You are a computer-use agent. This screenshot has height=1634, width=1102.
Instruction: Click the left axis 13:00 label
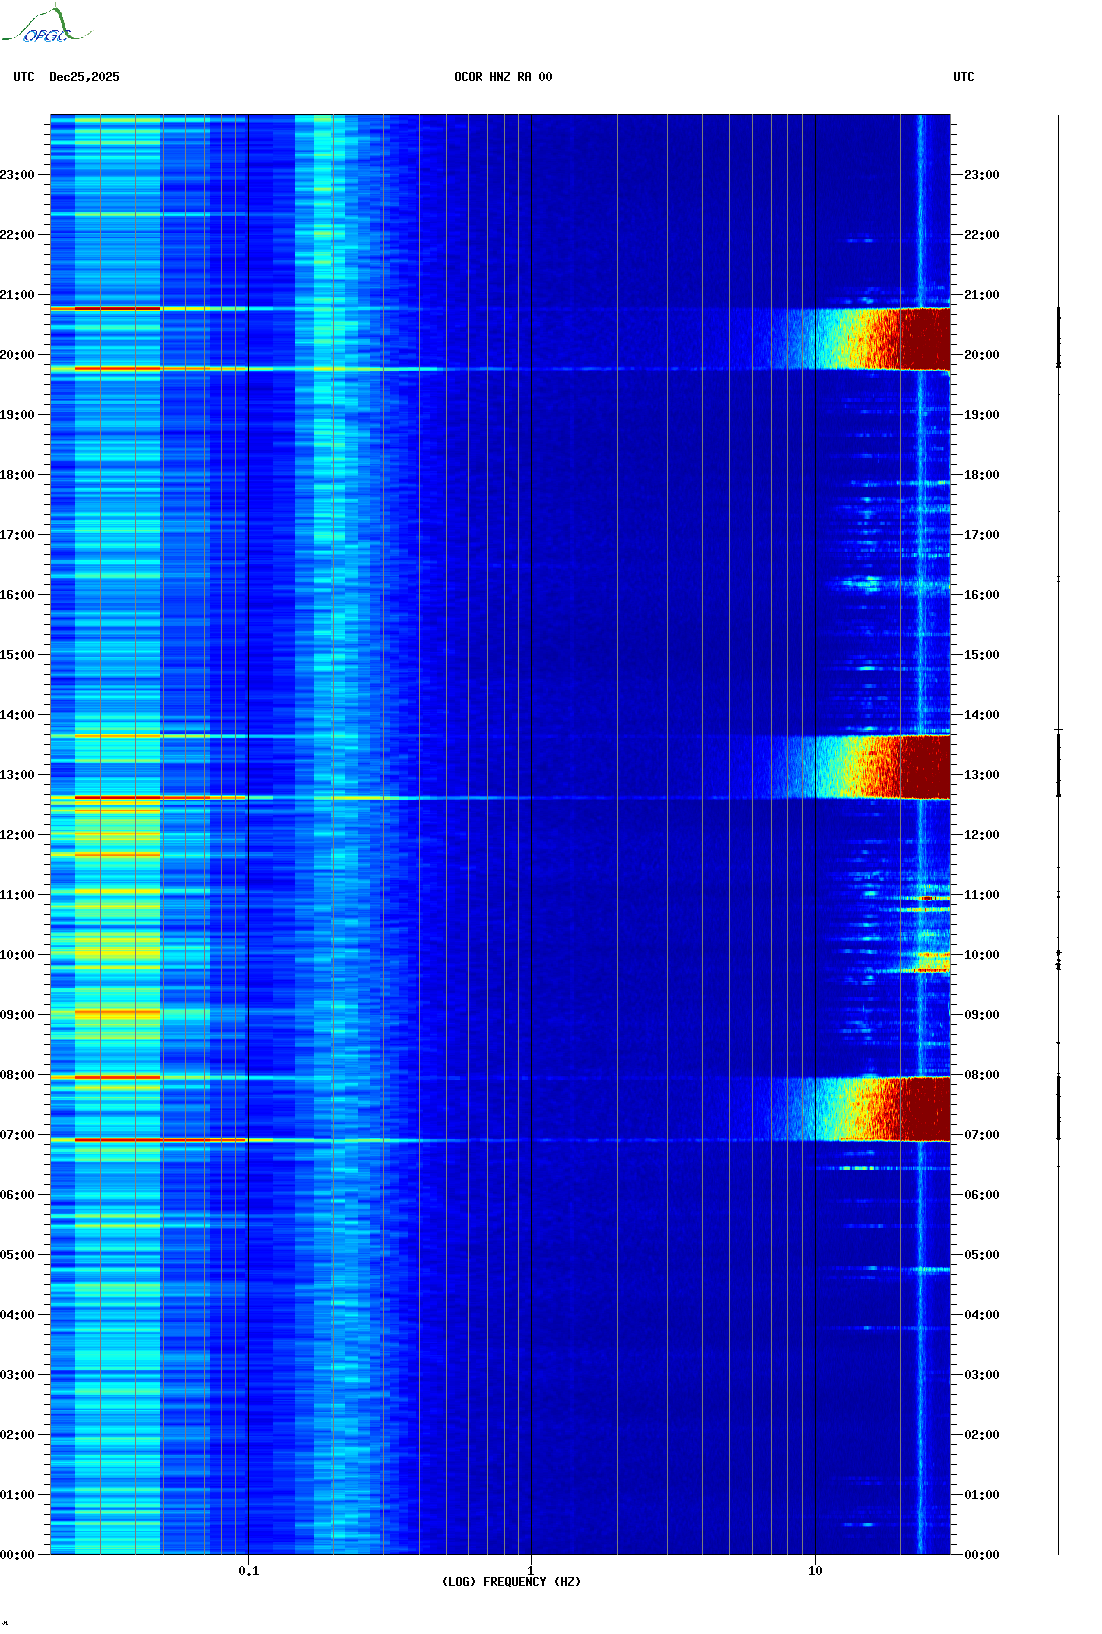[x=17, y=775]
